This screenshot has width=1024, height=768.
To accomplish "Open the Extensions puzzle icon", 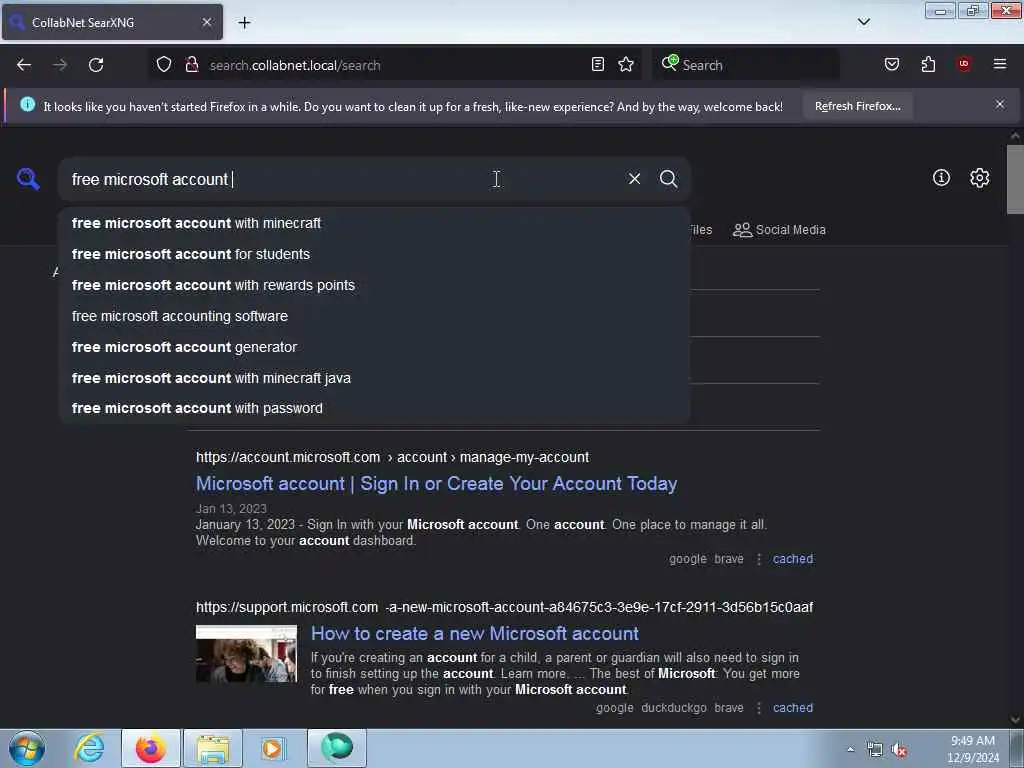I will (928, 65).
